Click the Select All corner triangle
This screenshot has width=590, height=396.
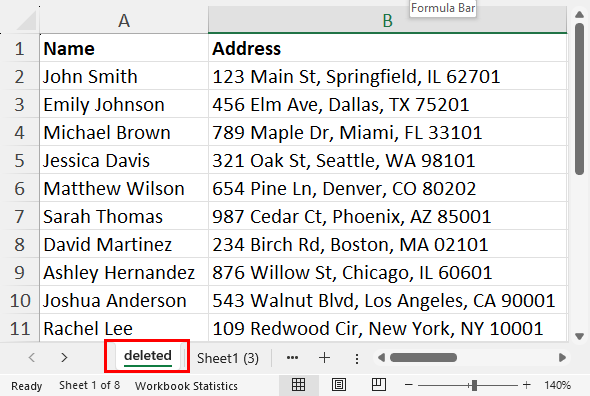pyautogui.click(x=26, y=20)
